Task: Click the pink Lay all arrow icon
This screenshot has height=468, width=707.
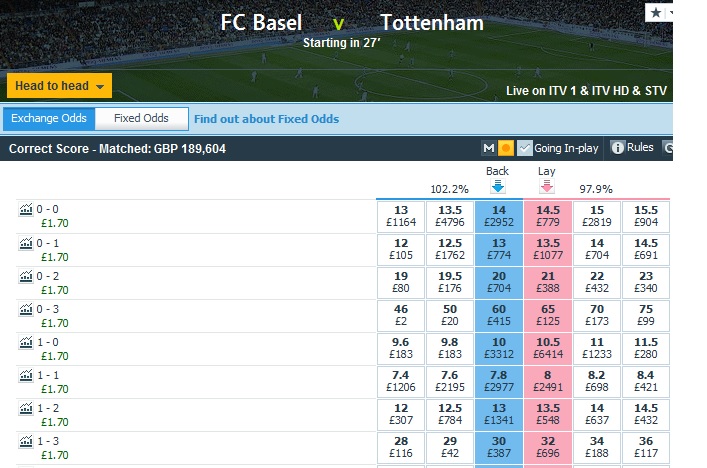Action: (546, 186)
